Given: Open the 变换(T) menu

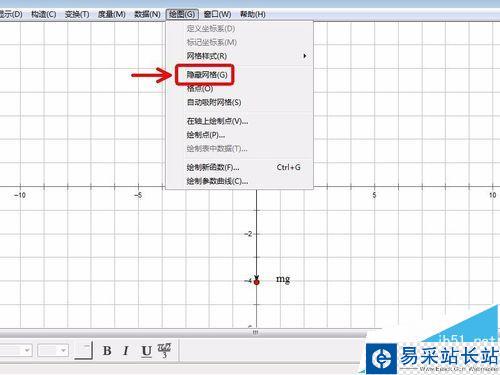Looking at the screenshot, I should pyautogui.click(x=77, y=14).
